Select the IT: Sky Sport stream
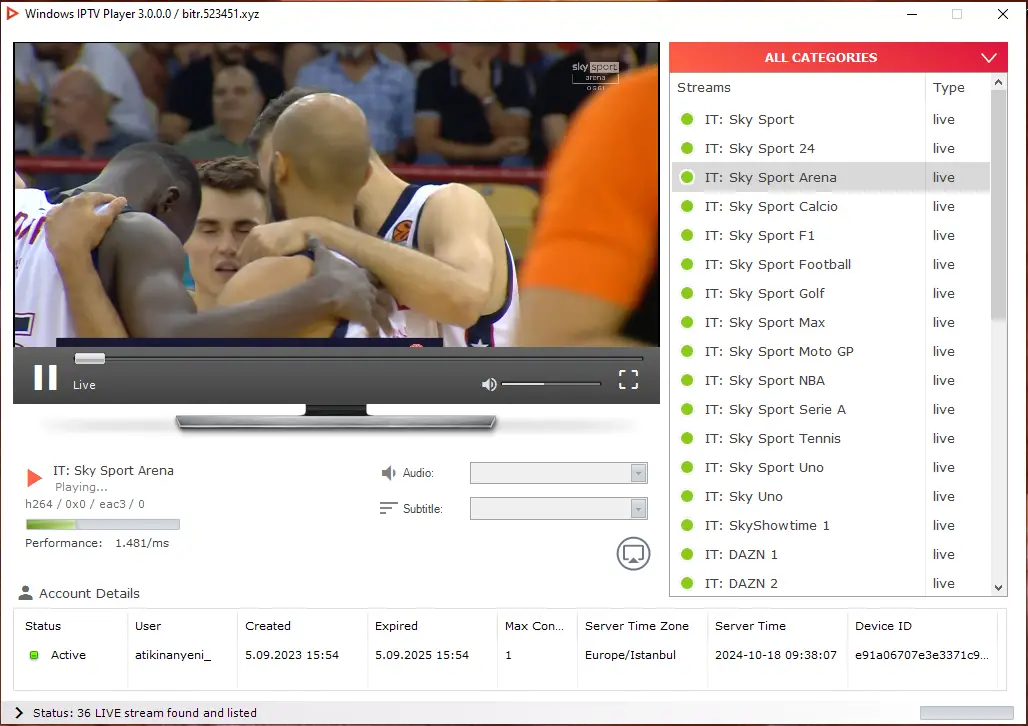The image size is (1028, 726). [830, 119]
